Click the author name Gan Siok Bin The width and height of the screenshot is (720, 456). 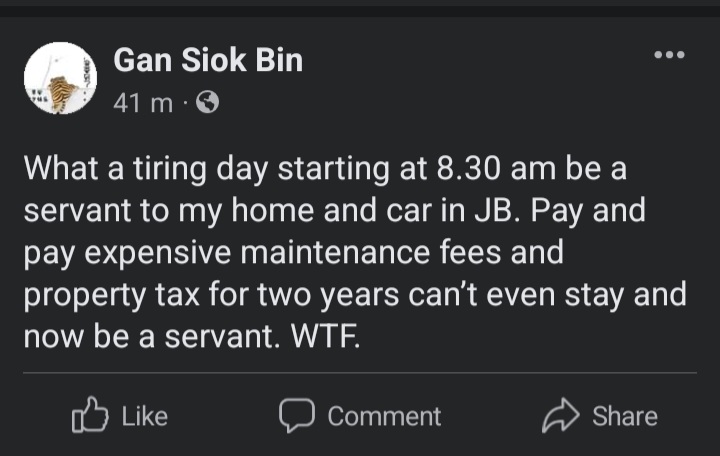(208, 61)
